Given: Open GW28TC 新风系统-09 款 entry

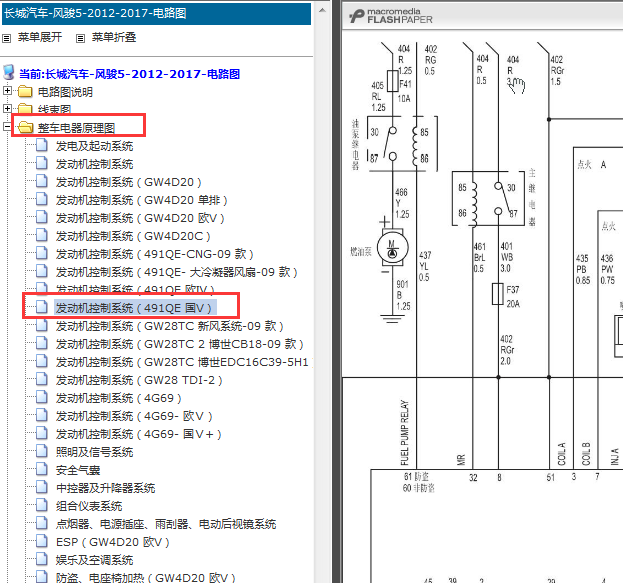Looking at the screenshot, I should point(170,326).
